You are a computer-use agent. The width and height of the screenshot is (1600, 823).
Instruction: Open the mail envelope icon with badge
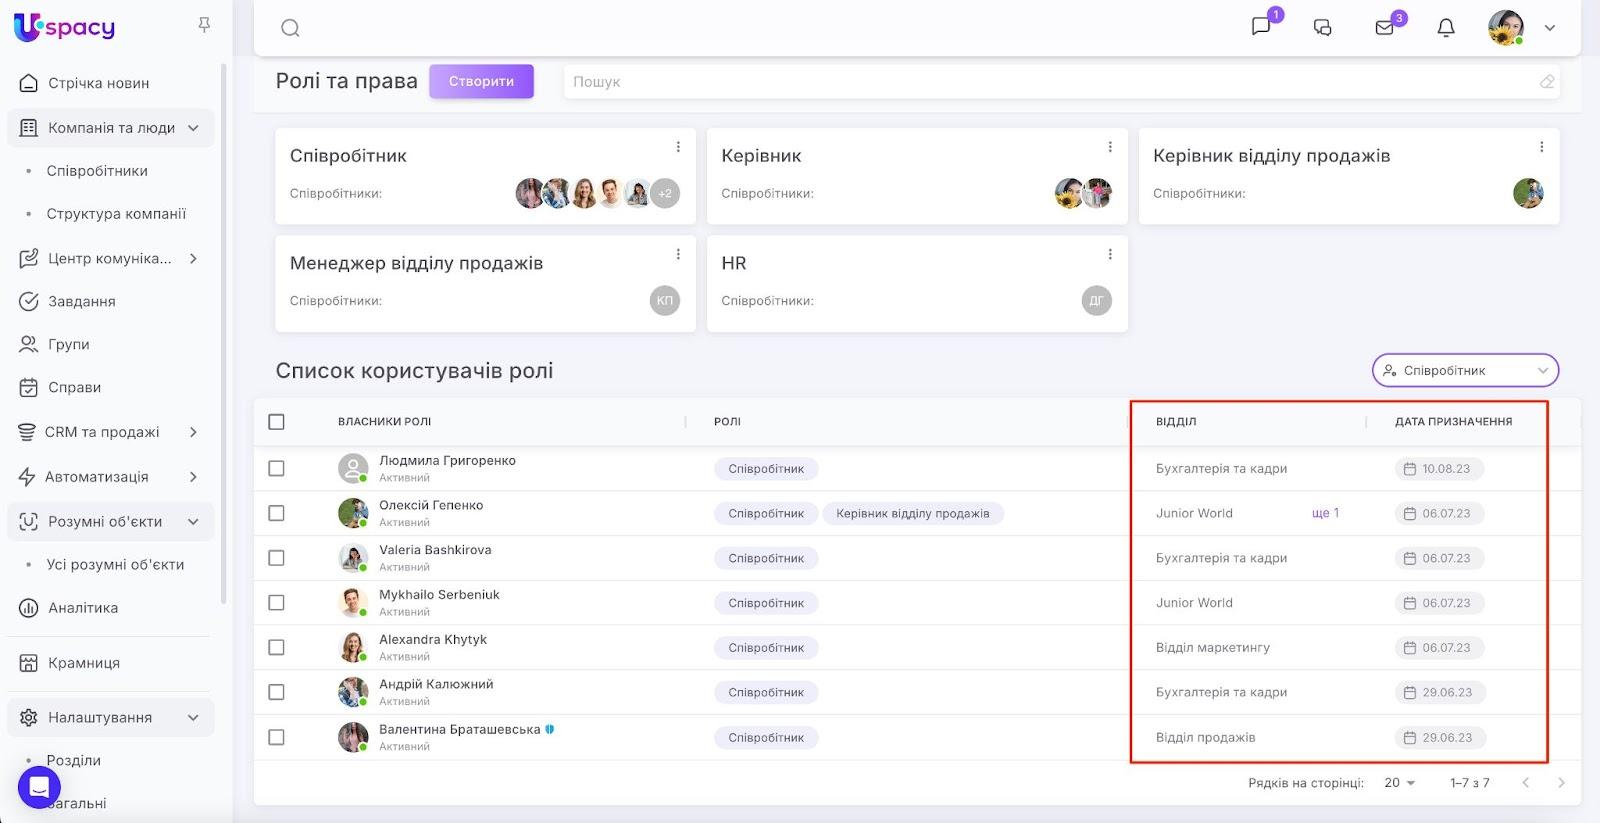tap(1385, 28)
